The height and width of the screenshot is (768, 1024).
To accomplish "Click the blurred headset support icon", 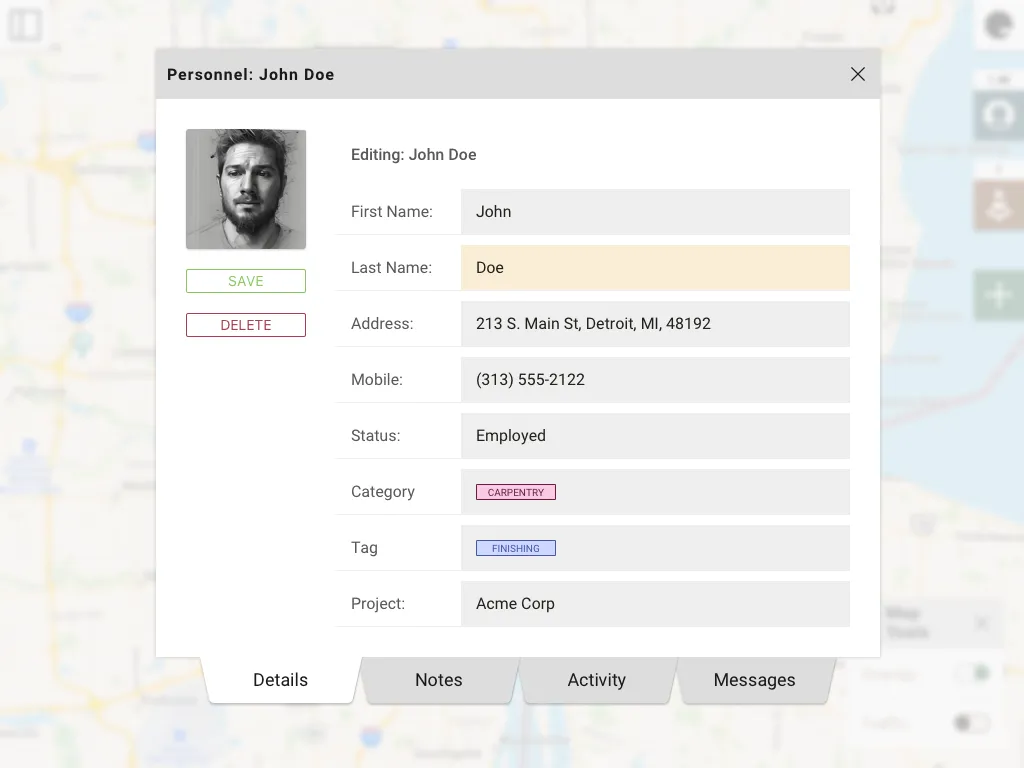I will point(999,116).
